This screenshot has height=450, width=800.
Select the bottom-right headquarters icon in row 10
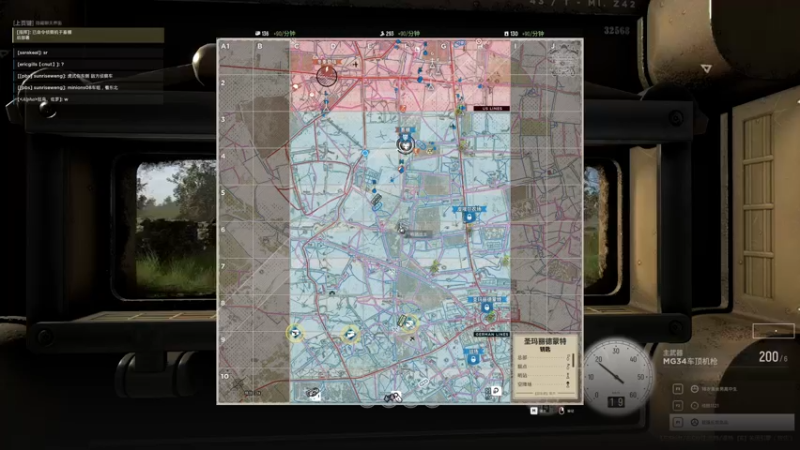(x=495, y=391)
